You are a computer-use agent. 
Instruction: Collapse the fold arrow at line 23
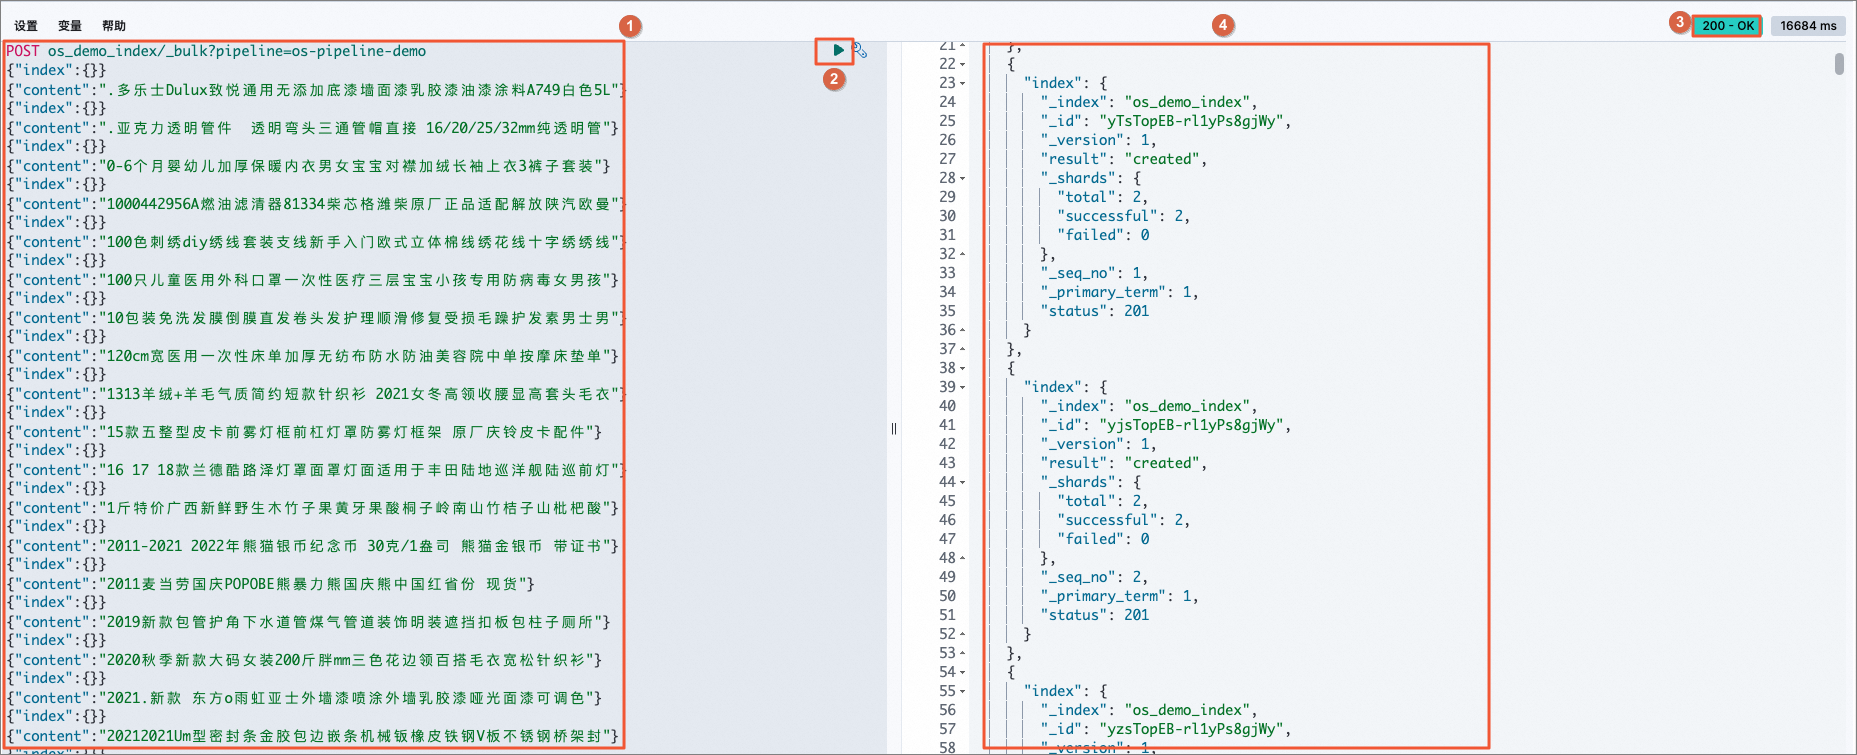tap(962, 83)
